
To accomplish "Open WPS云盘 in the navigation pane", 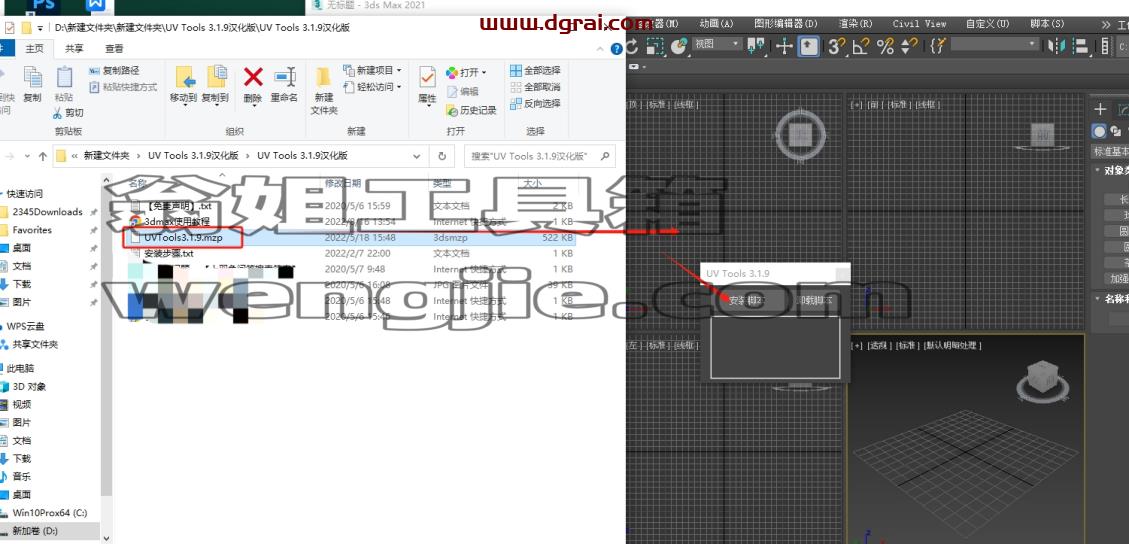I will [25, 326].
